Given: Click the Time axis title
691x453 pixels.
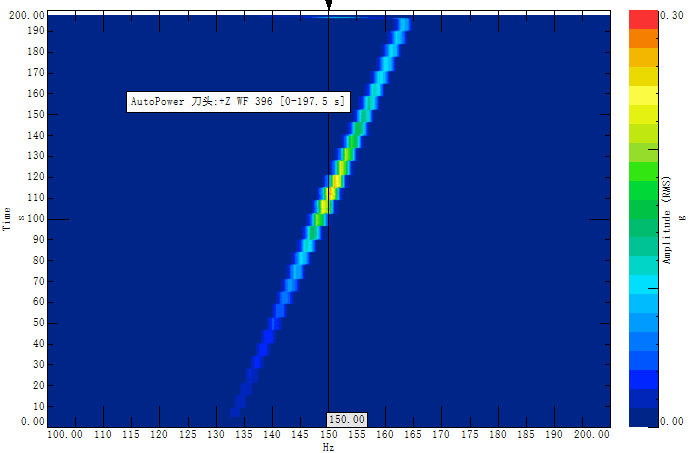Looking at the screenshot, I should point(7,219).
